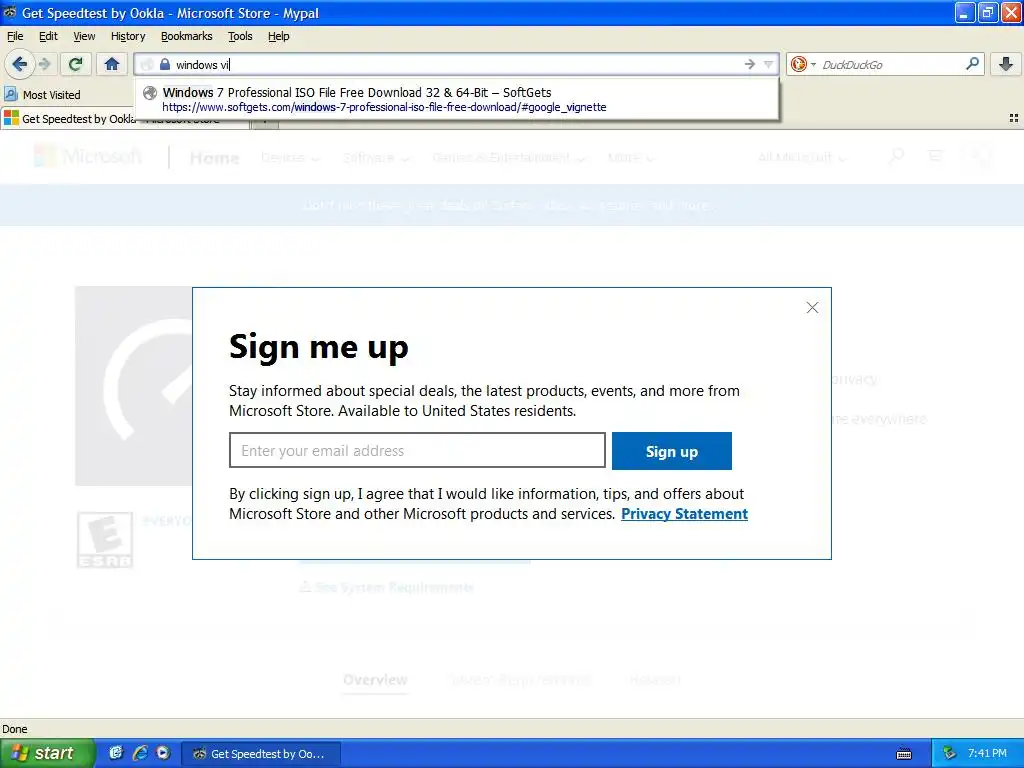Click the blue Sign up button

pos(671,451)
